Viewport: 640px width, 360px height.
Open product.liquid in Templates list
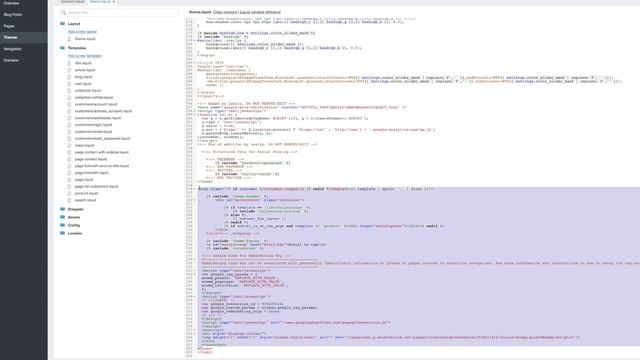(x=86, y=193)
